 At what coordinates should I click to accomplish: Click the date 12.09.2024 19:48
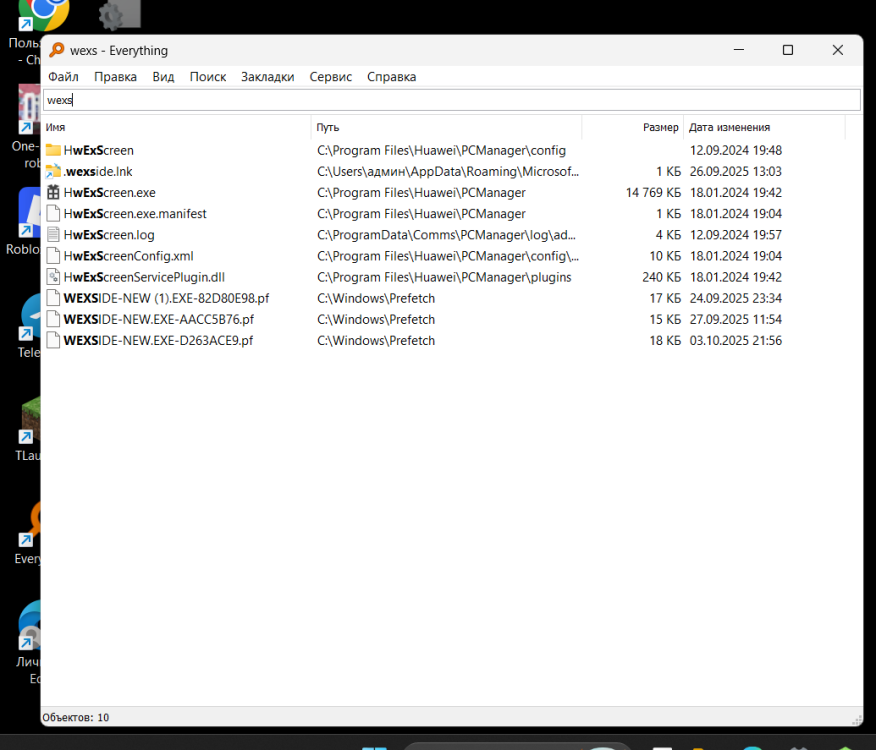tap(736, 150)
